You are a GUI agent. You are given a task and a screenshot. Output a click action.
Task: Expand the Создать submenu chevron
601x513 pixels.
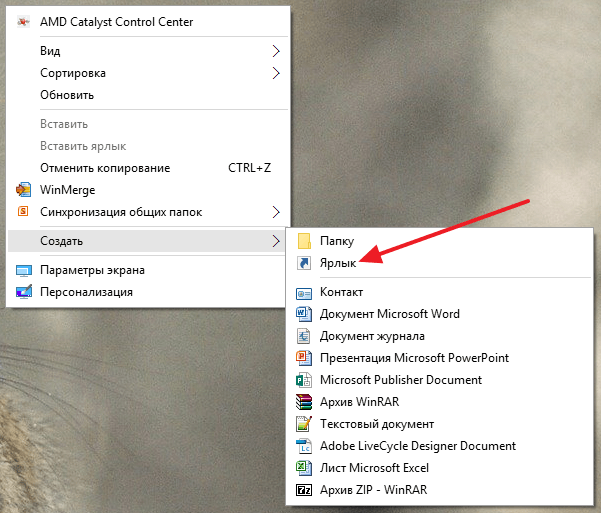276,241
